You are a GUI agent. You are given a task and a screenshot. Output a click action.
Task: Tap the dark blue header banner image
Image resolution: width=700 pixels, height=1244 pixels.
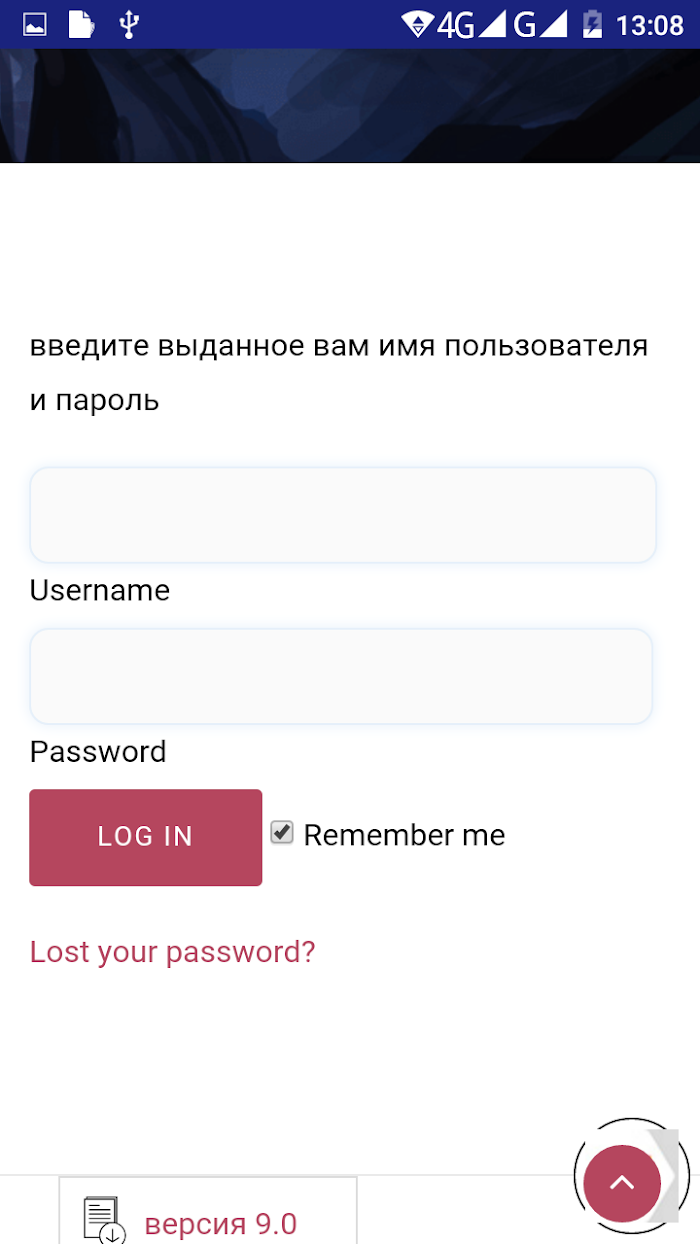(350, 105)
